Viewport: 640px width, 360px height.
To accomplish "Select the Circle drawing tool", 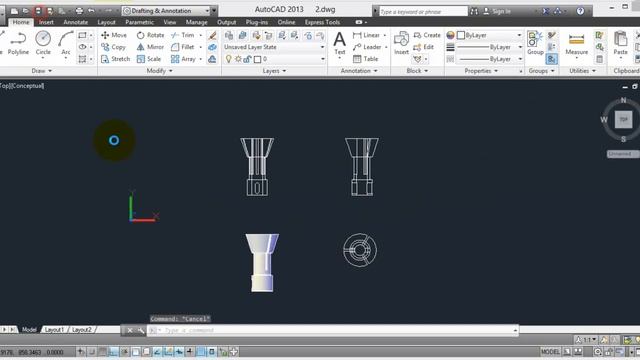I will coord(43,43).
